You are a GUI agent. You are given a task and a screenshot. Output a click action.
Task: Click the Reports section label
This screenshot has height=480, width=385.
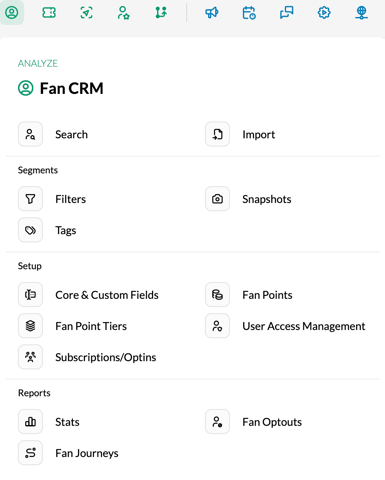click(x=34, y=393)
